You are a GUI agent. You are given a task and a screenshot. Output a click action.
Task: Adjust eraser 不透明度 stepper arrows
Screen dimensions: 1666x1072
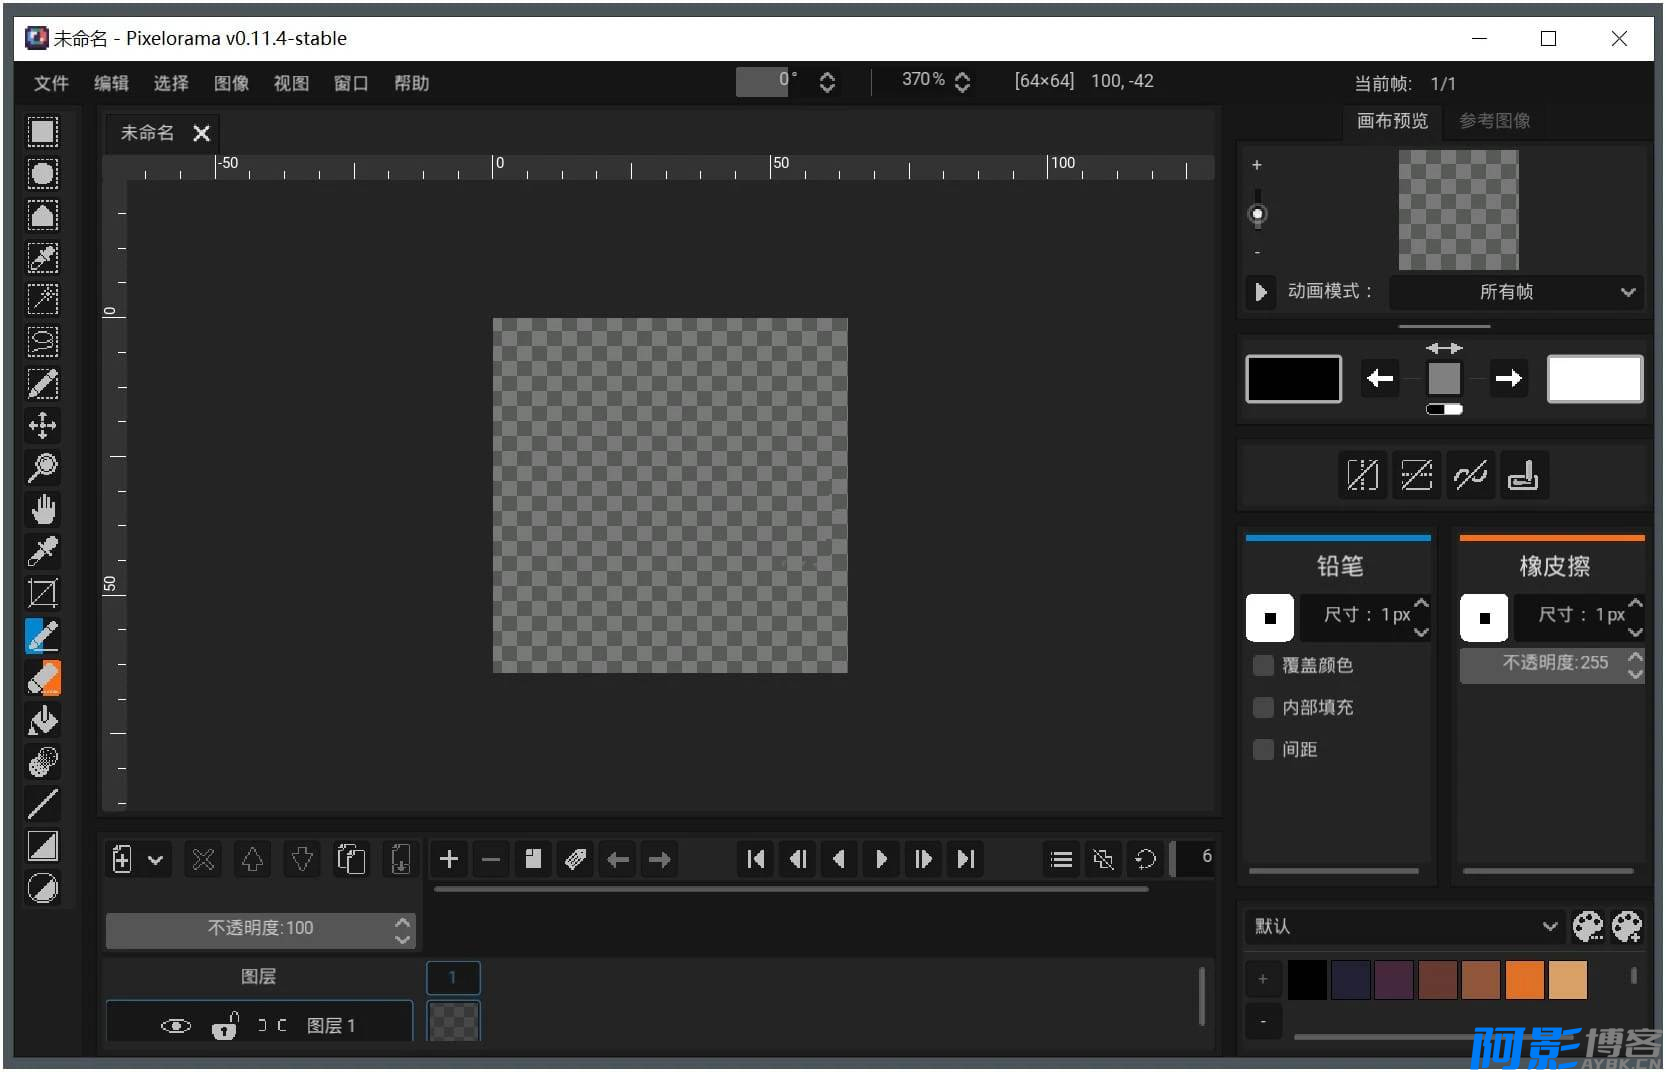[1635, 665]
